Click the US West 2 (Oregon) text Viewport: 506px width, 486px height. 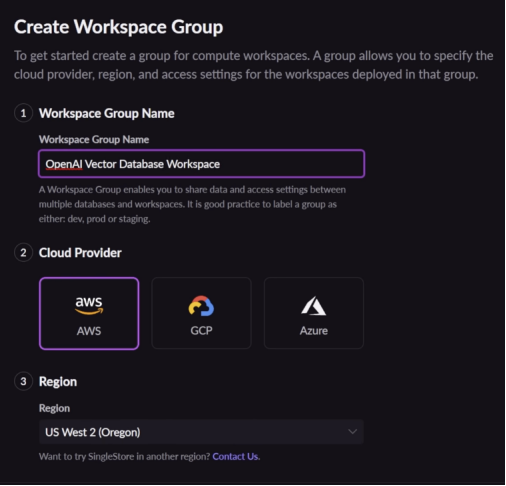point(93,432)
